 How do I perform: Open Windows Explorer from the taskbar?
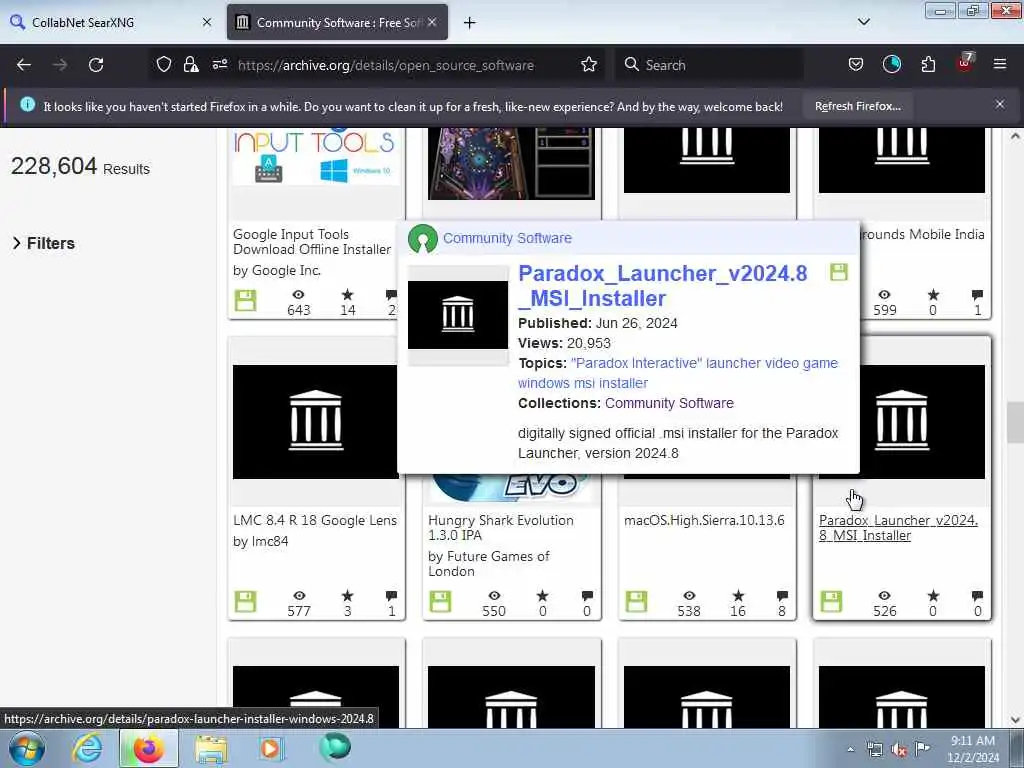[210, 749]
